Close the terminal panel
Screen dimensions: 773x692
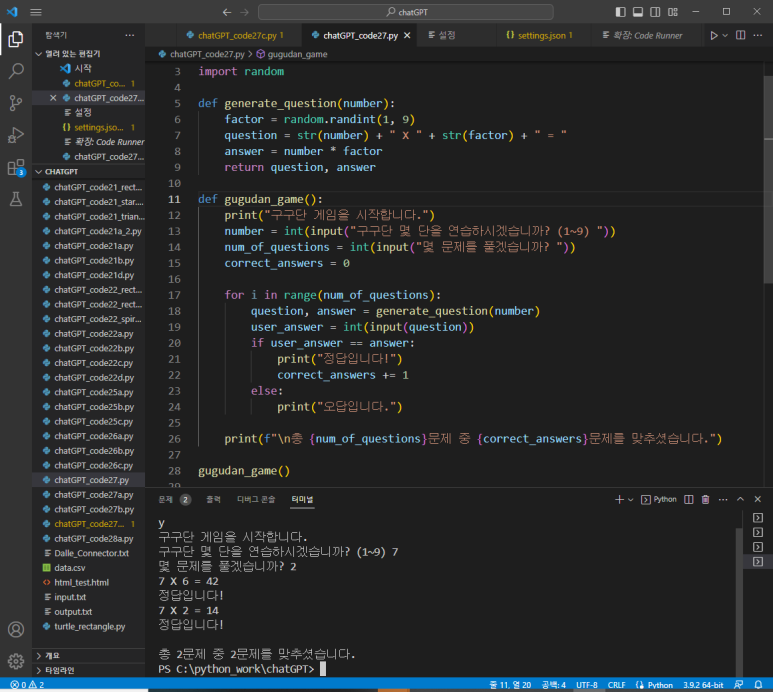click(x=758, y=500)
